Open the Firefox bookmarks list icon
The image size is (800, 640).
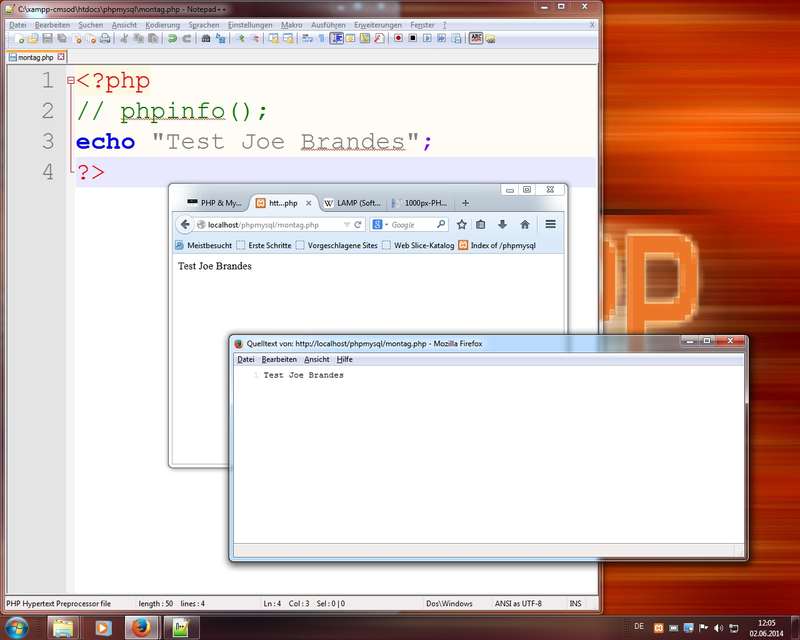click(481, 225)
